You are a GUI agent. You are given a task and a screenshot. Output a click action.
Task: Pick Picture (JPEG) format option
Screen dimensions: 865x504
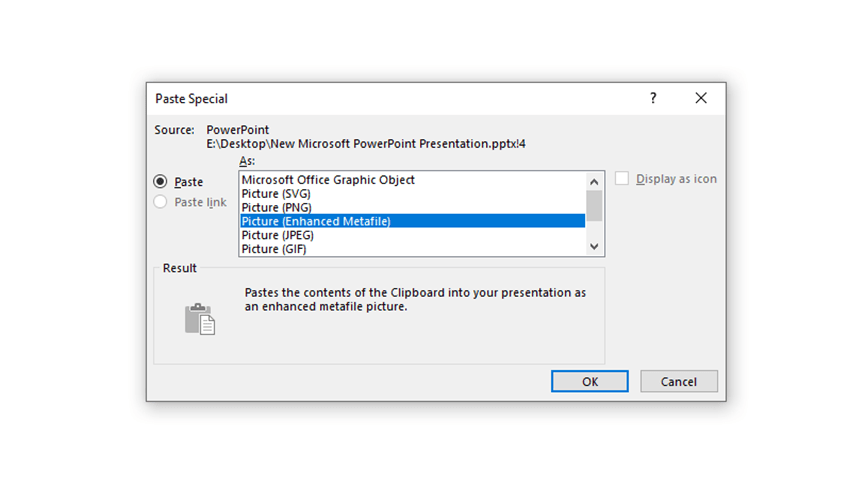pos(413,235)
